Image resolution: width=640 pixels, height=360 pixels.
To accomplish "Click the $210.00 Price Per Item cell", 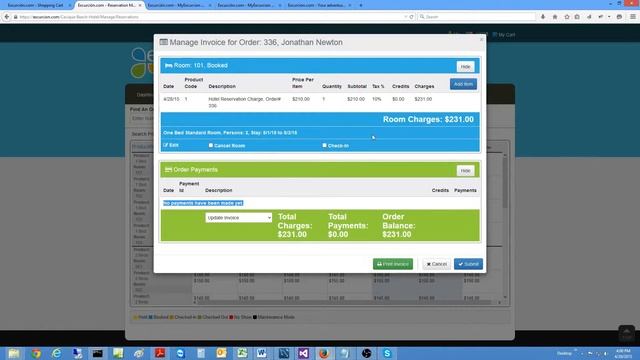I will (301, 99).
